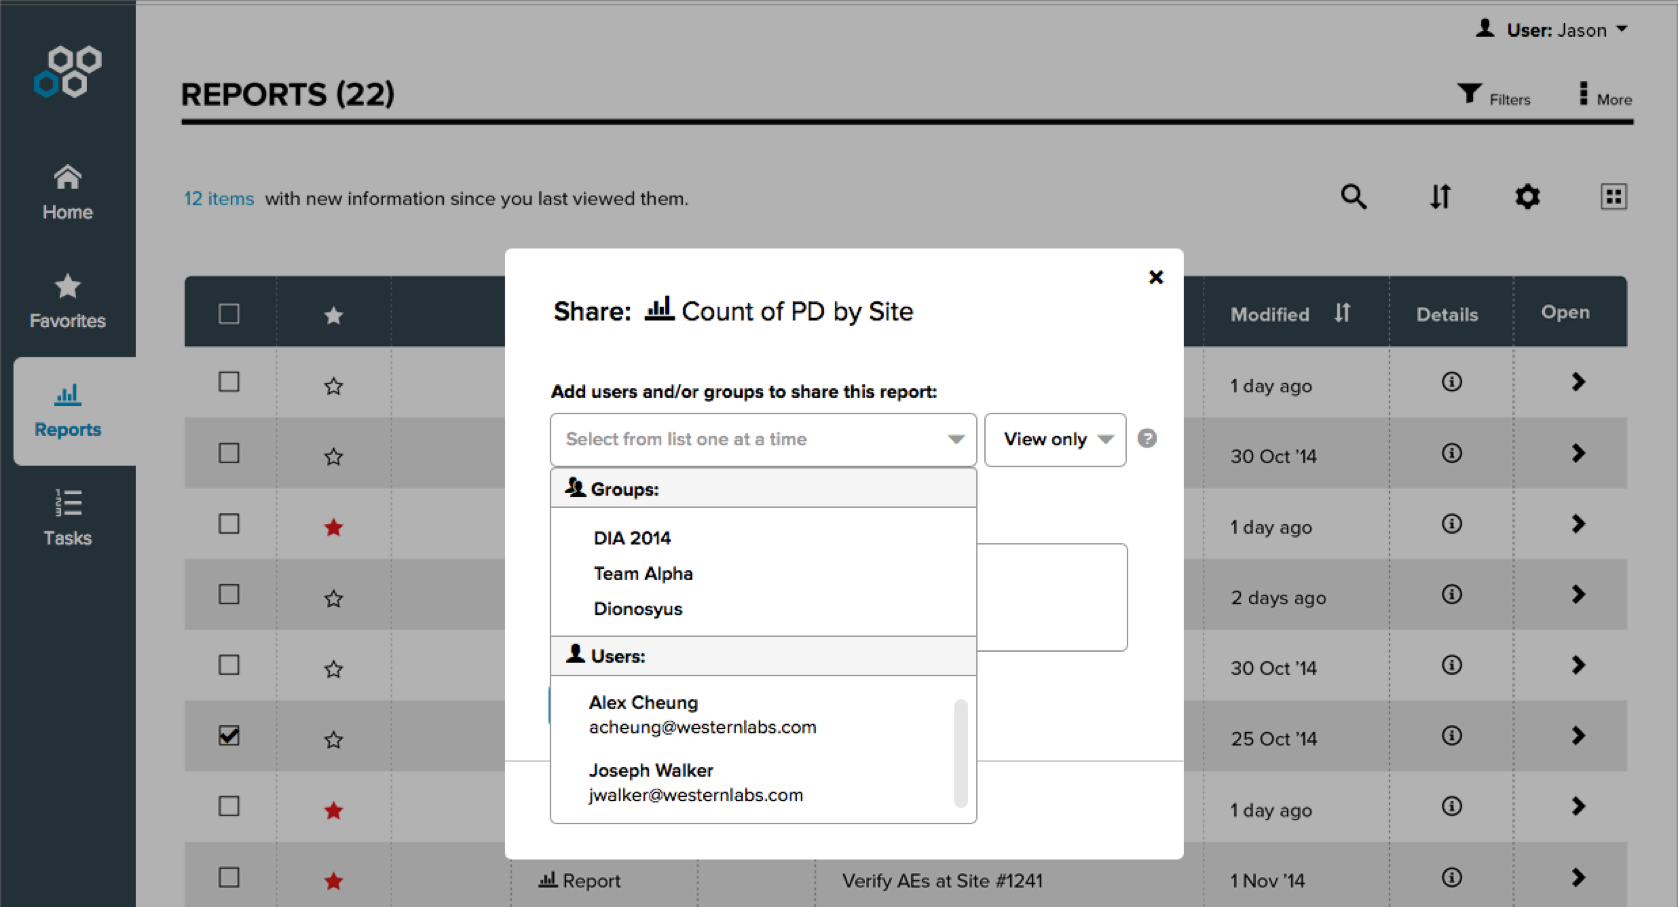The height and width of the screenshot is (907, 1678).
Task: Open Favorites in sidebar
Action: click(x=68, y=301)
